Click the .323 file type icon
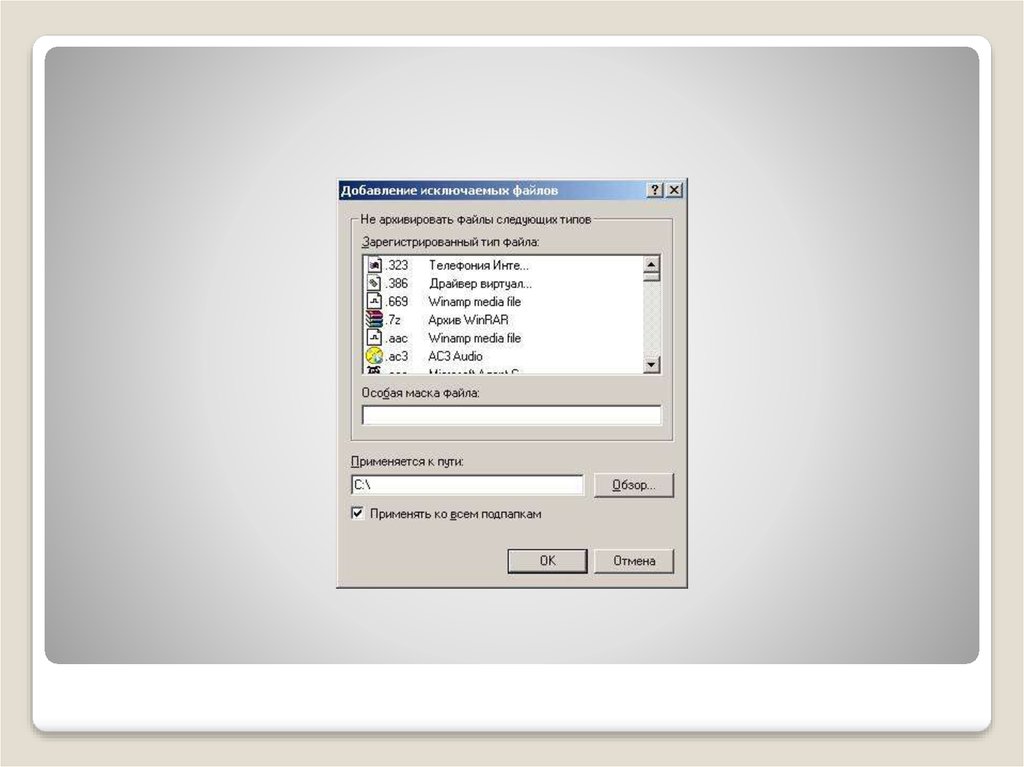Screen dimensions: 1024x767 click(x=375, y=266)
